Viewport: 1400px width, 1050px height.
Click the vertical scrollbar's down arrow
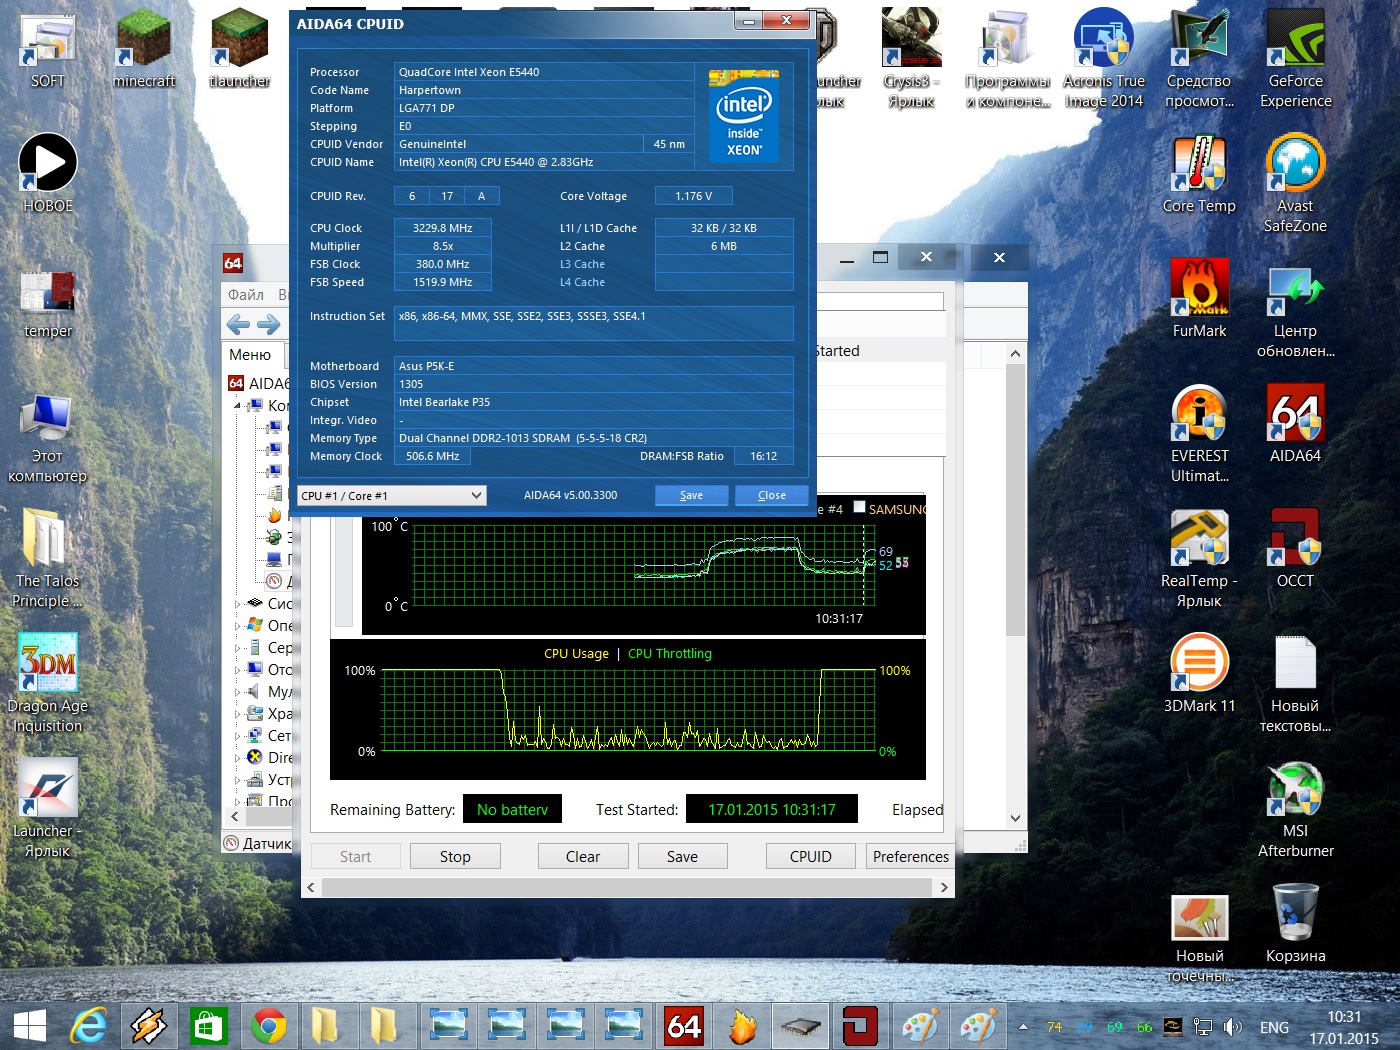click(1015, 818)
